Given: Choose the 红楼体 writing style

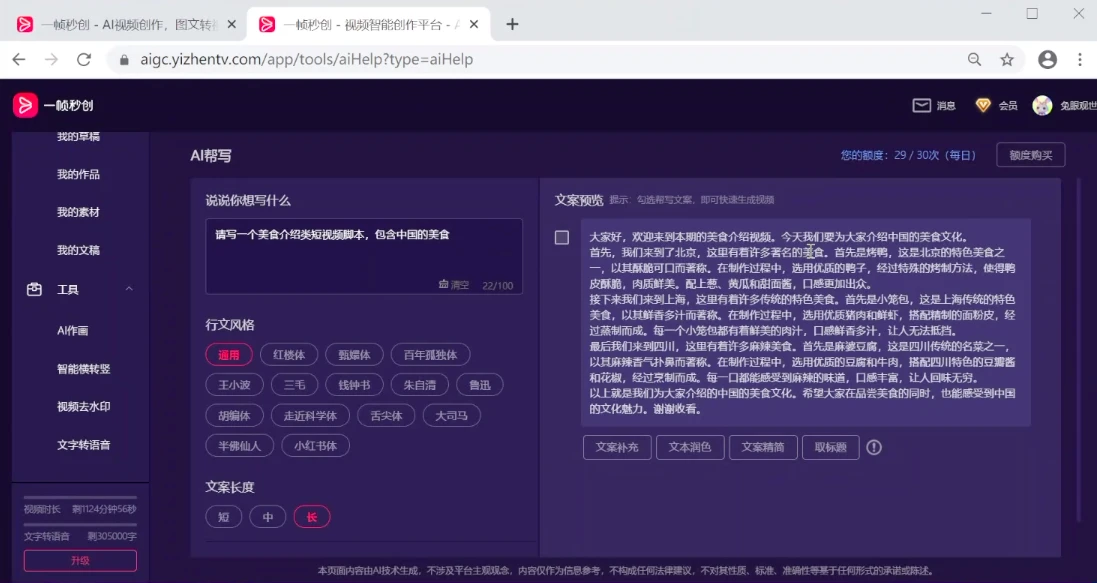Looking at the screenshot, I should (289, 355).
